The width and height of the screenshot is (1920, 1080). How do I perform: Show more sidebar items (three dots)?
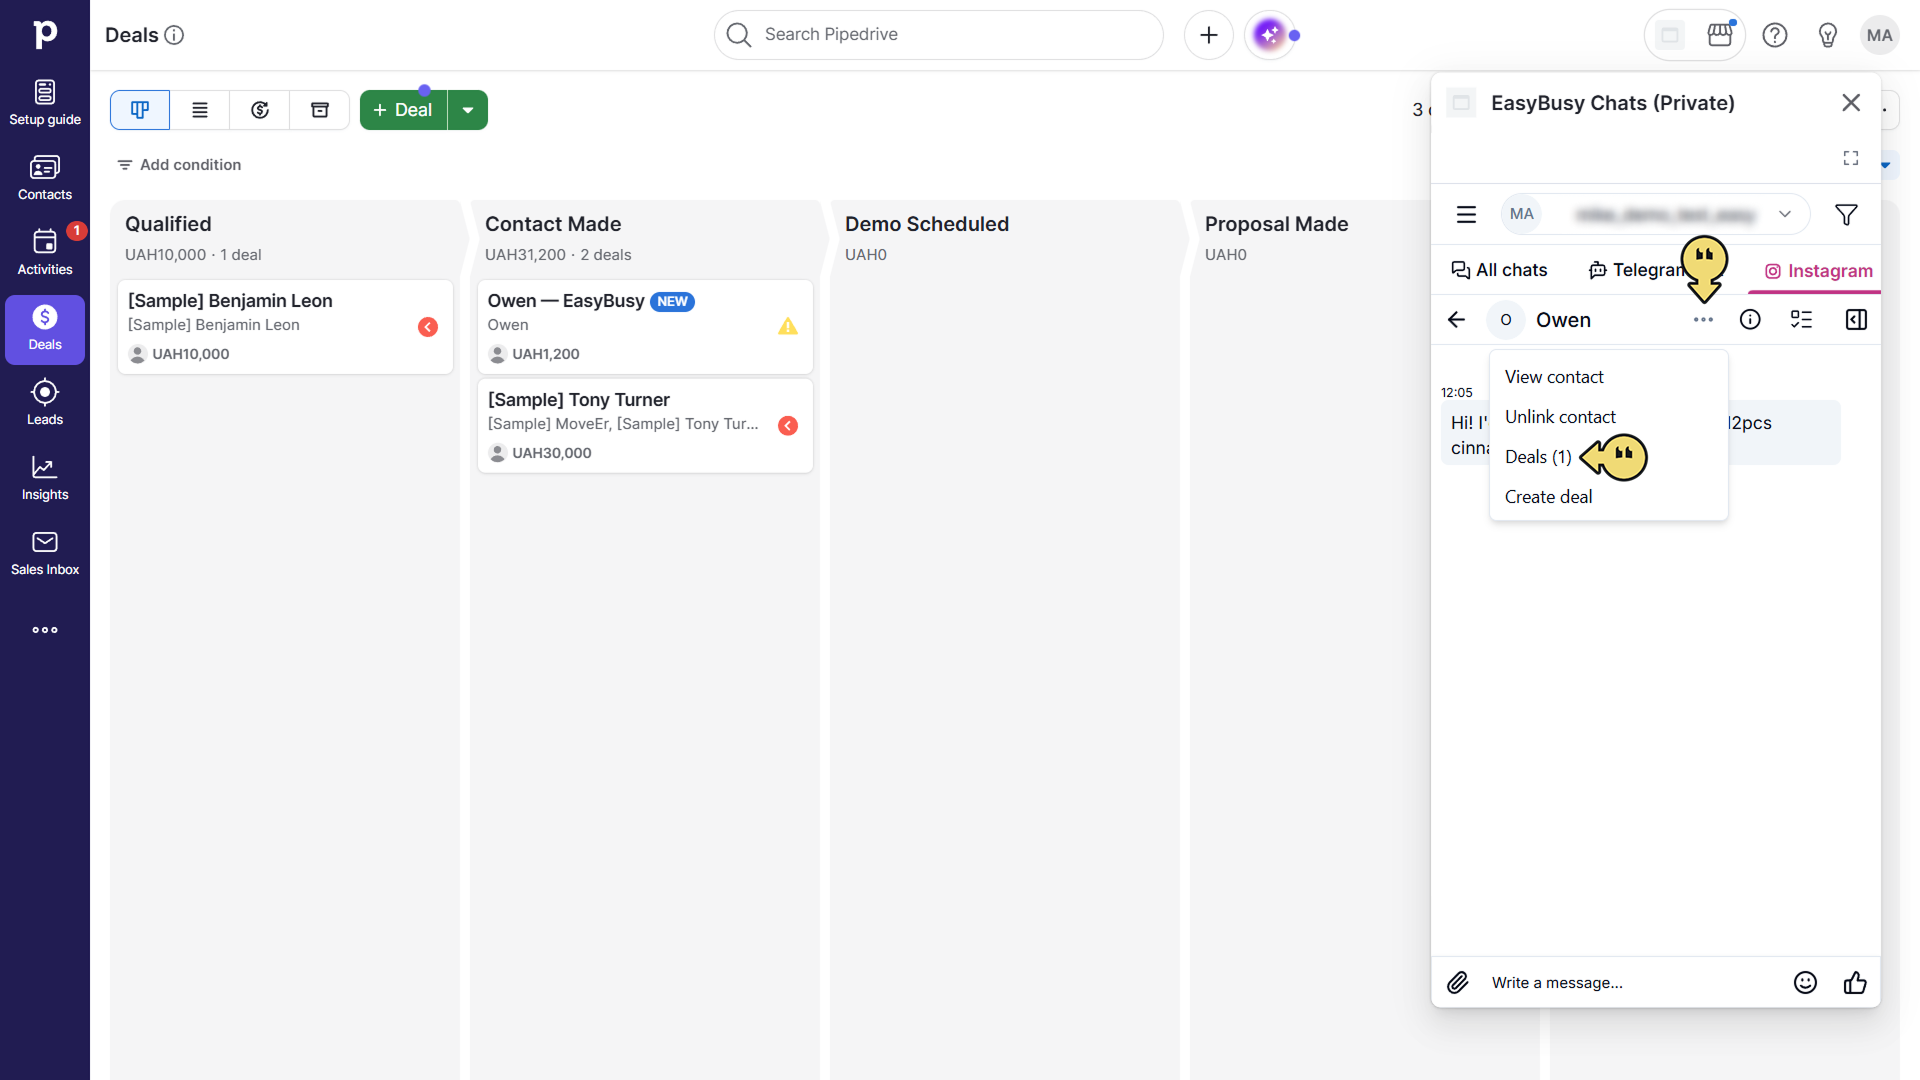pyautogui.click(x=45, y=630)
